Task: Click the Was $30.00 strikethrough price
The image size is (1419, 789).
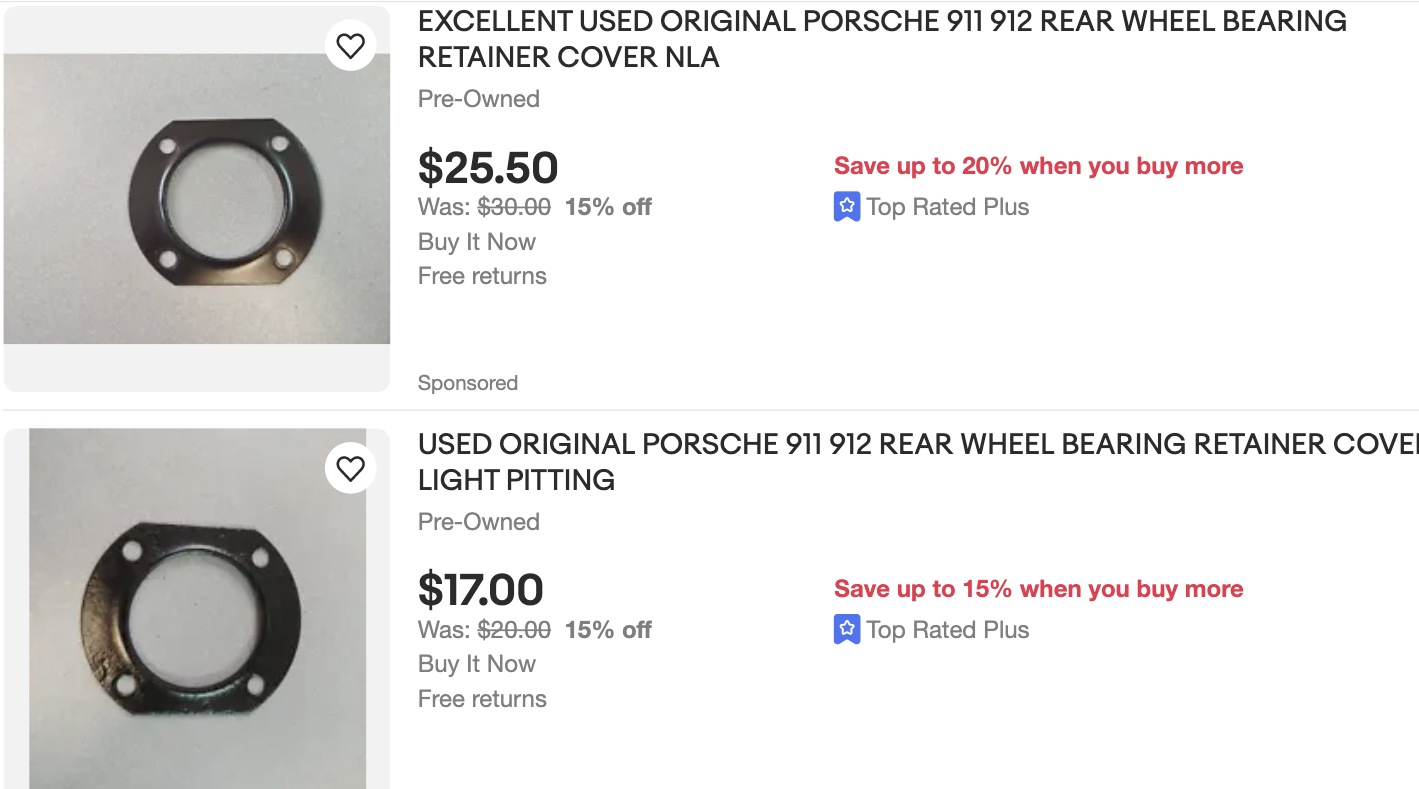Action: [x=514, y=207]
